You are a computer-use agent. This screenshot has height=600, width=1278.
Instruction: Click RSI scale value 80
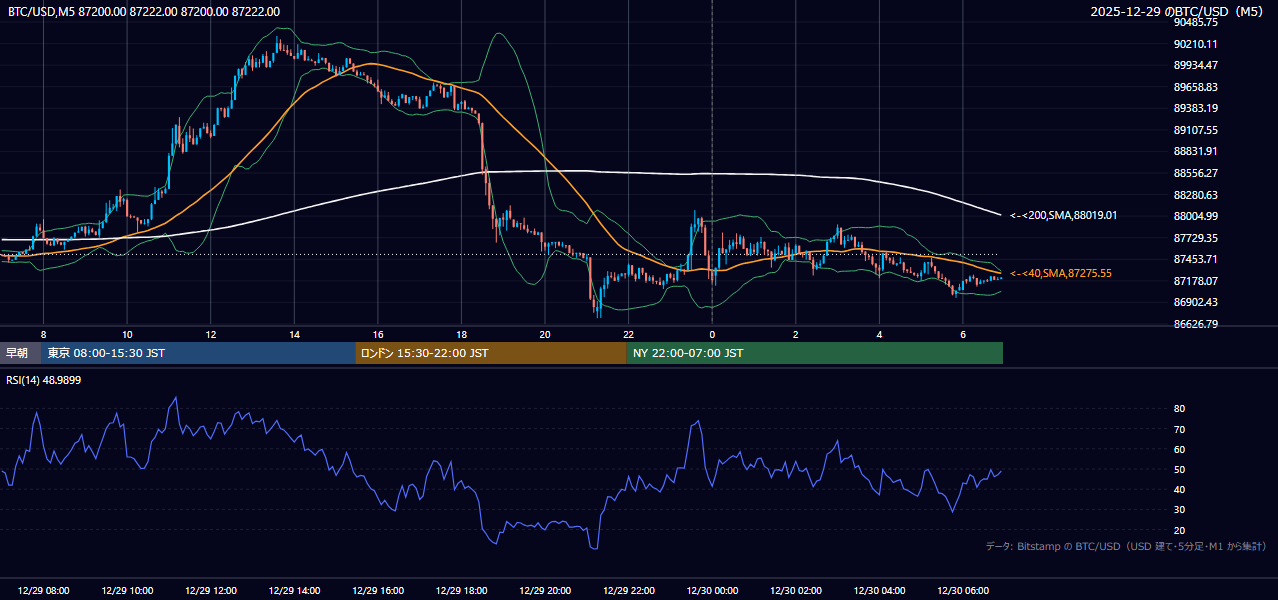[1179, 409]
